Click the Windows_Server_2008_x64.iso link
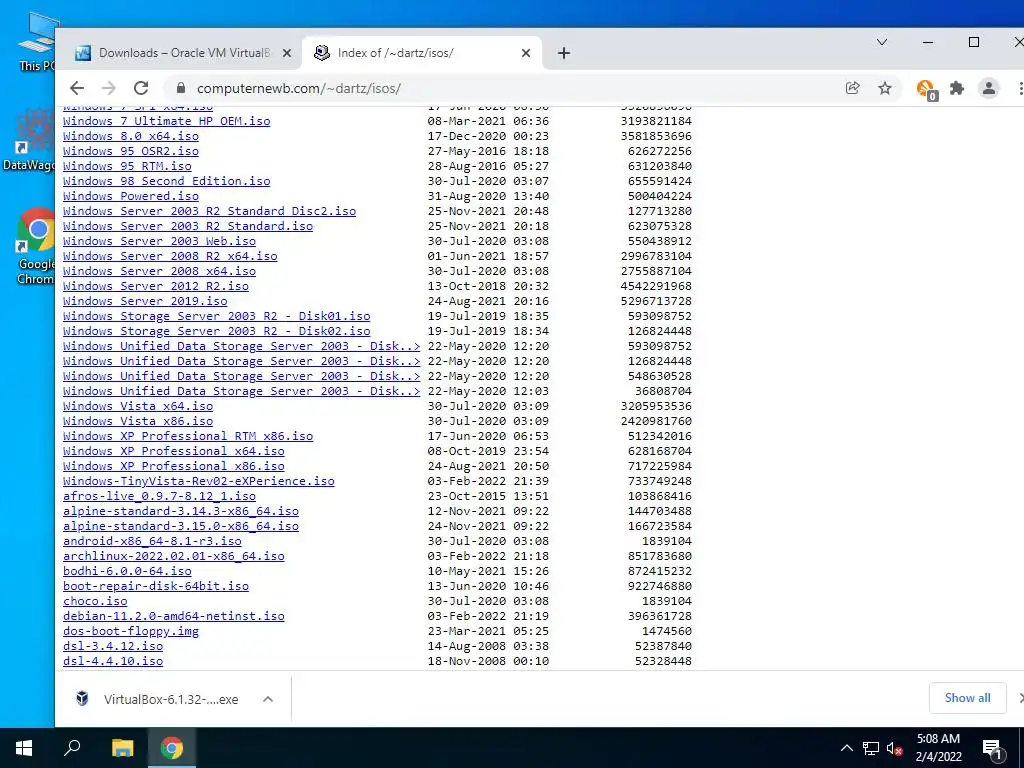The height and width of the screenshot is (768, 1024). (159, 271)
